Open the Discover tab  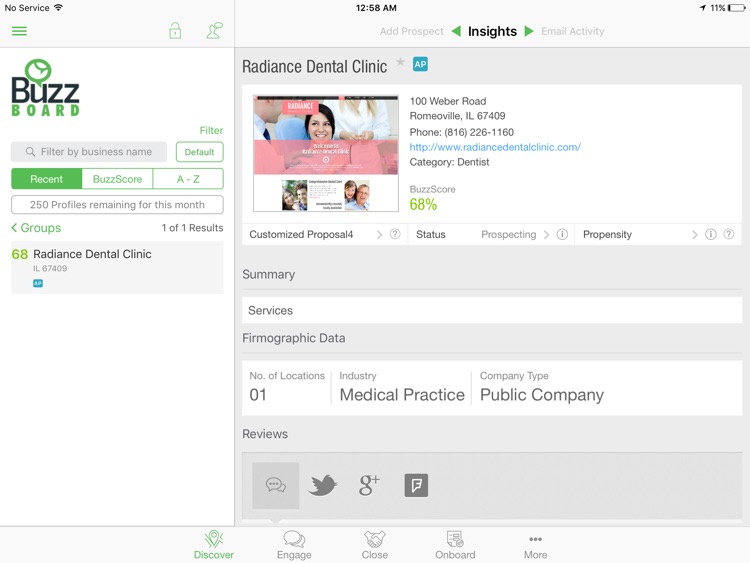[214, 545]
